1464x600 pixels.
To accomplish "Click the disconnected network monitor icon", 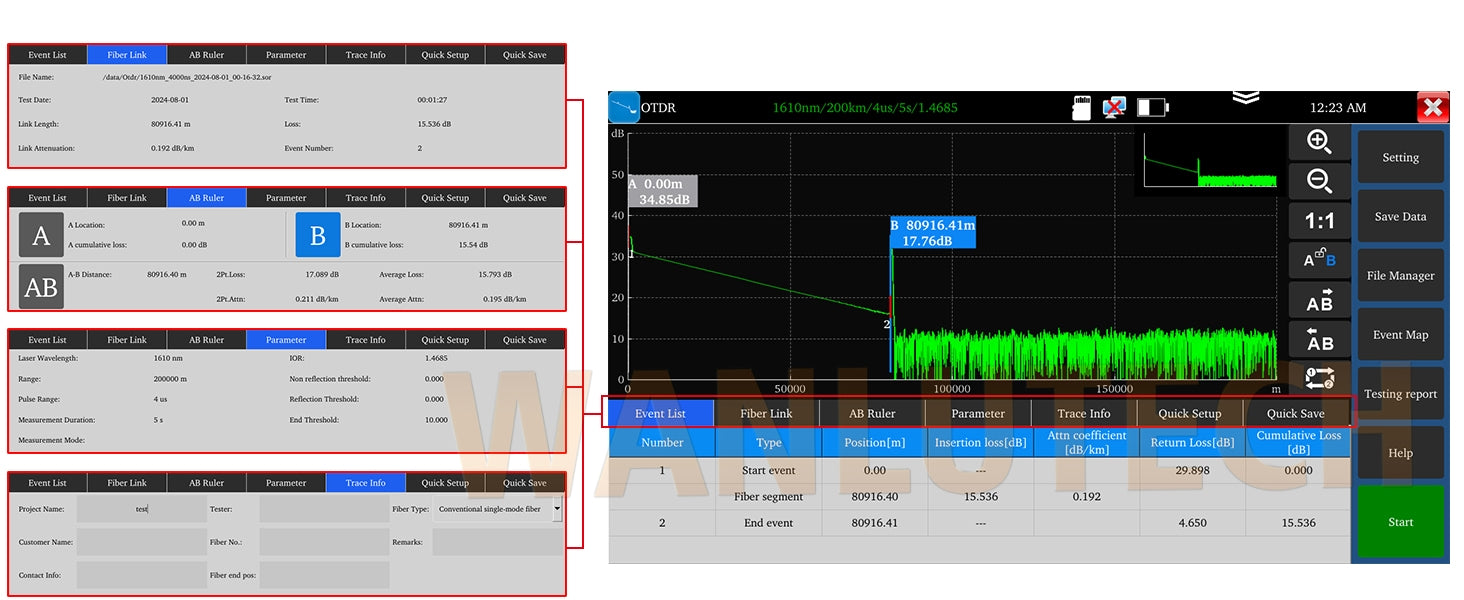I will [1115, 107].
